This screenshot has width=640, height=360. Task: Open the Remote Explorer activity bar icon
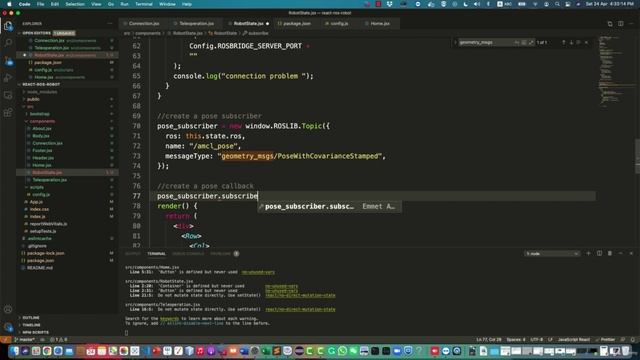(8, 95)
